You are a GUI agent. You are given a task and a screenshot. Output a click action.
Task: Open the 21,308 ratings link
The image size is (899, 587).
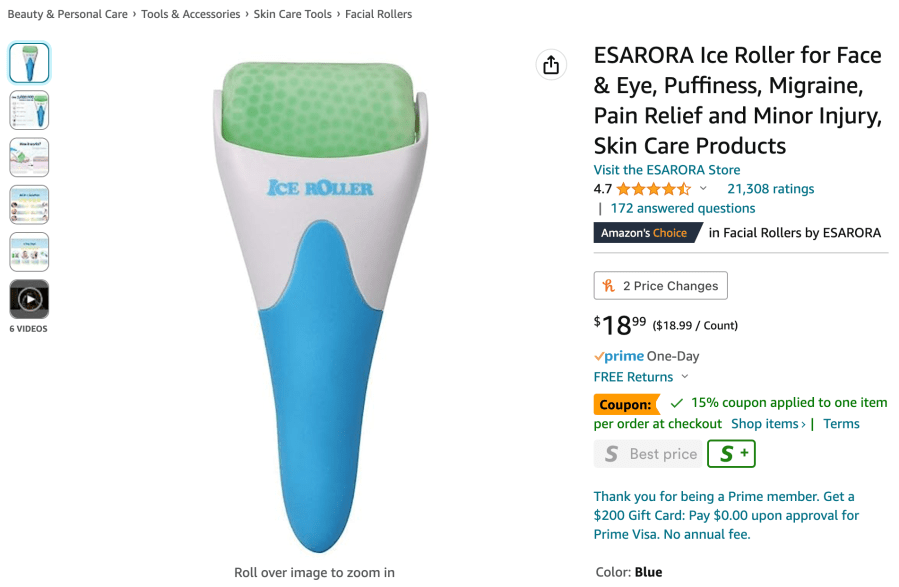pyautogui.click(x=771, y=189)
